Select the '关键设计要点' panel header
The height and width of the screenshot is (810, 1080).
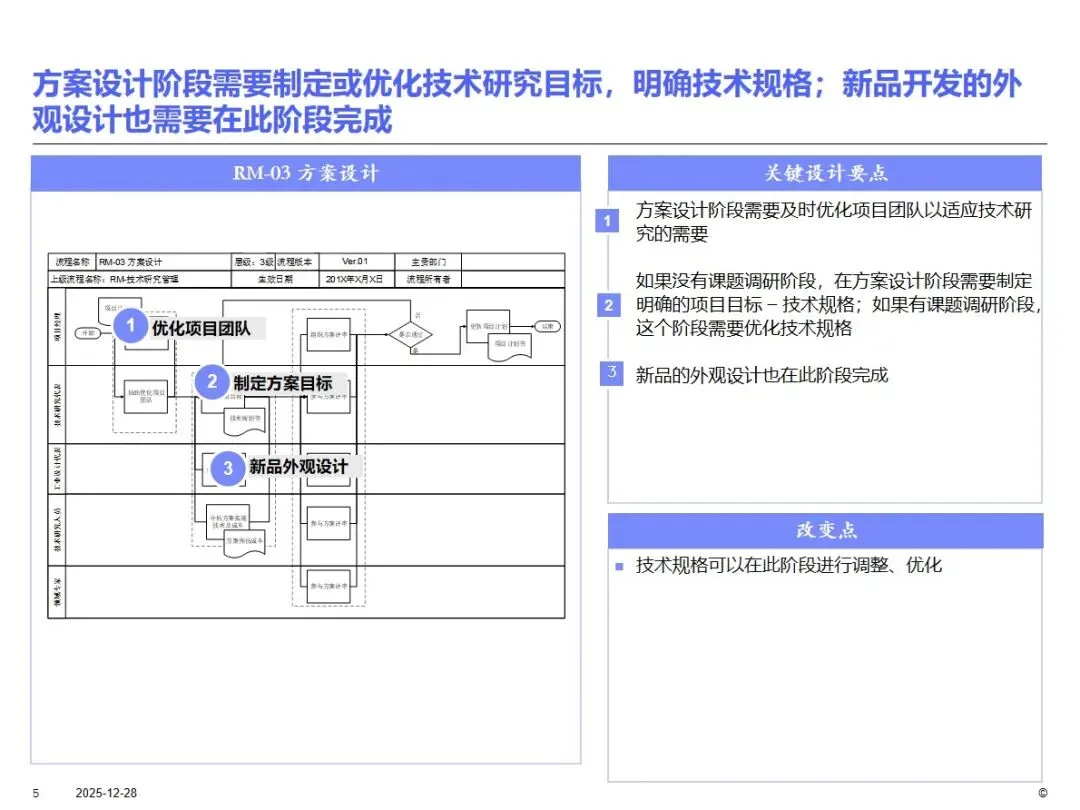pyautogui.click(x=824, y=173)
